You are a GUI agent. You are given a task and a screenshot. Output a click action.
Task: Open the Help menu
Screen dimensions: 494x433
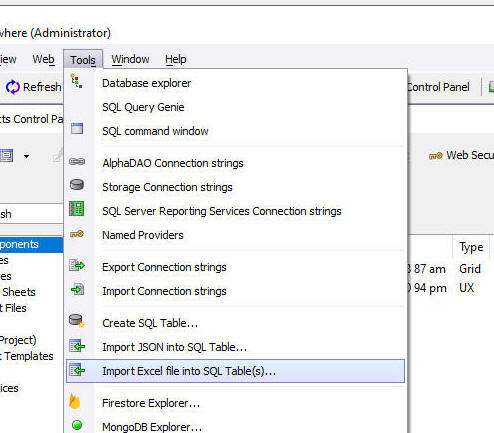tap(175, 59)
